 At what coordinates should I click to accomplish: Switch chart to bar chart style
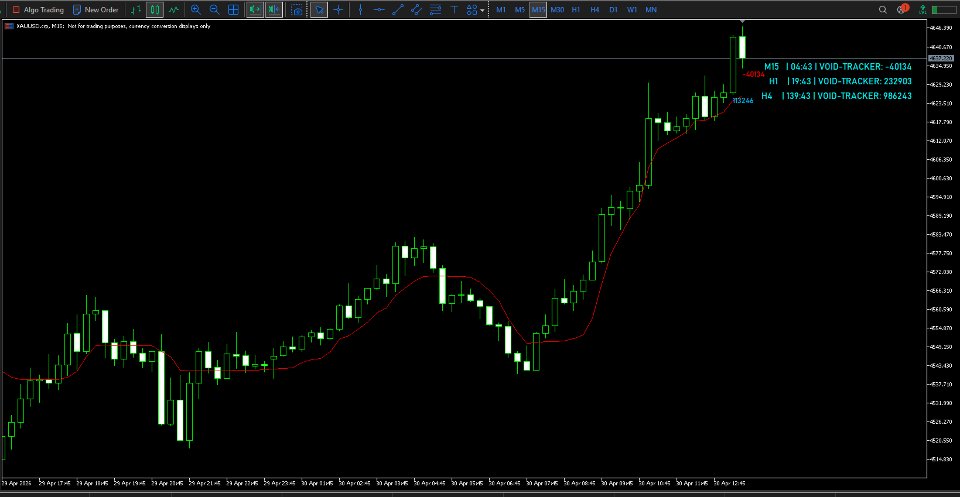point(137,10)
